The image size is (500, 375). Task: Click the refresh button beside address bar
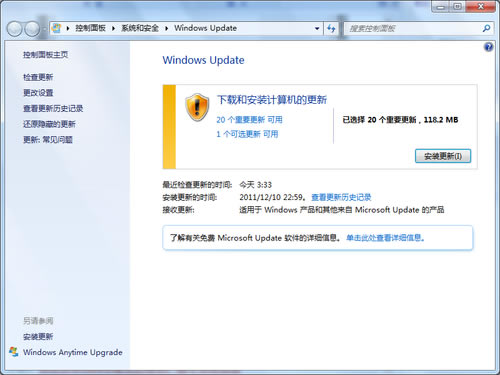[331, 29]
